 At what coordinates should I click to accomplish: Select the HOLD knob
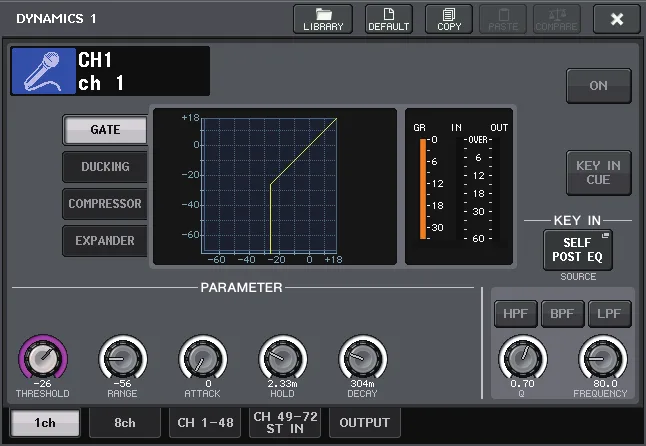pos(283,357)
